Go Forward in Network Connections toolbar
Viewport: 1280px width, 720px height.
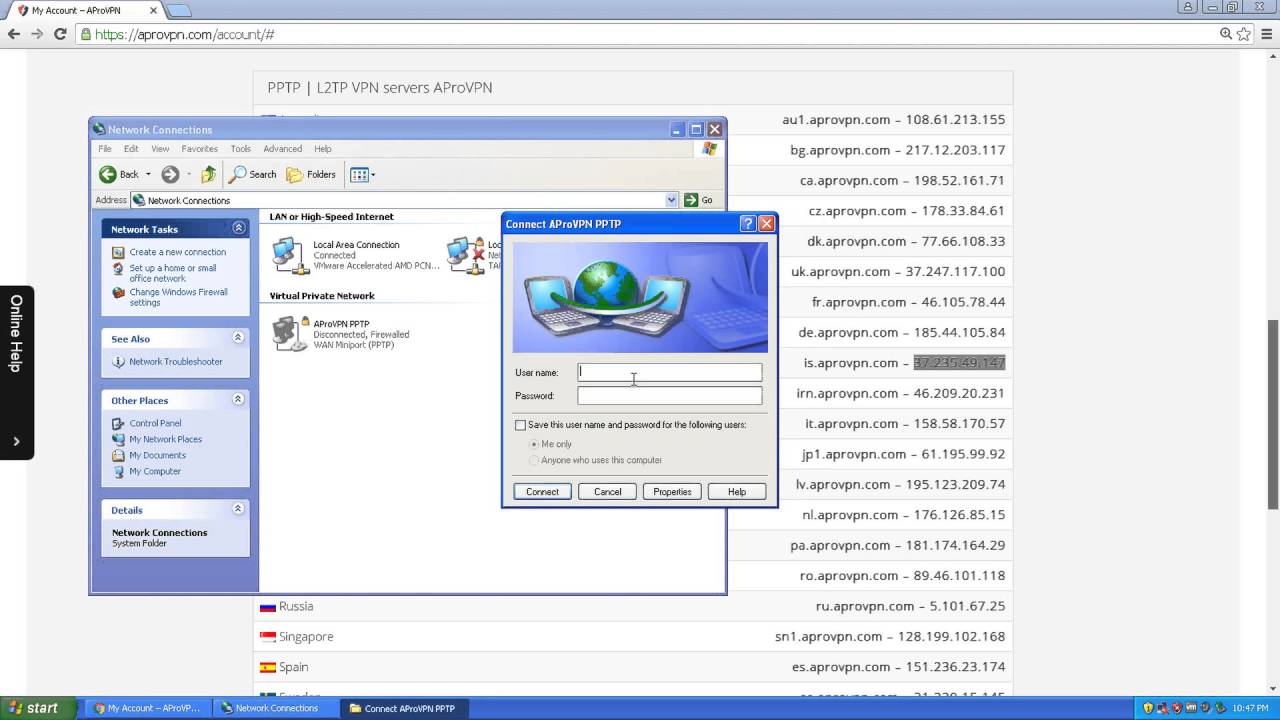pyautogui.click(x=170, y=174)
